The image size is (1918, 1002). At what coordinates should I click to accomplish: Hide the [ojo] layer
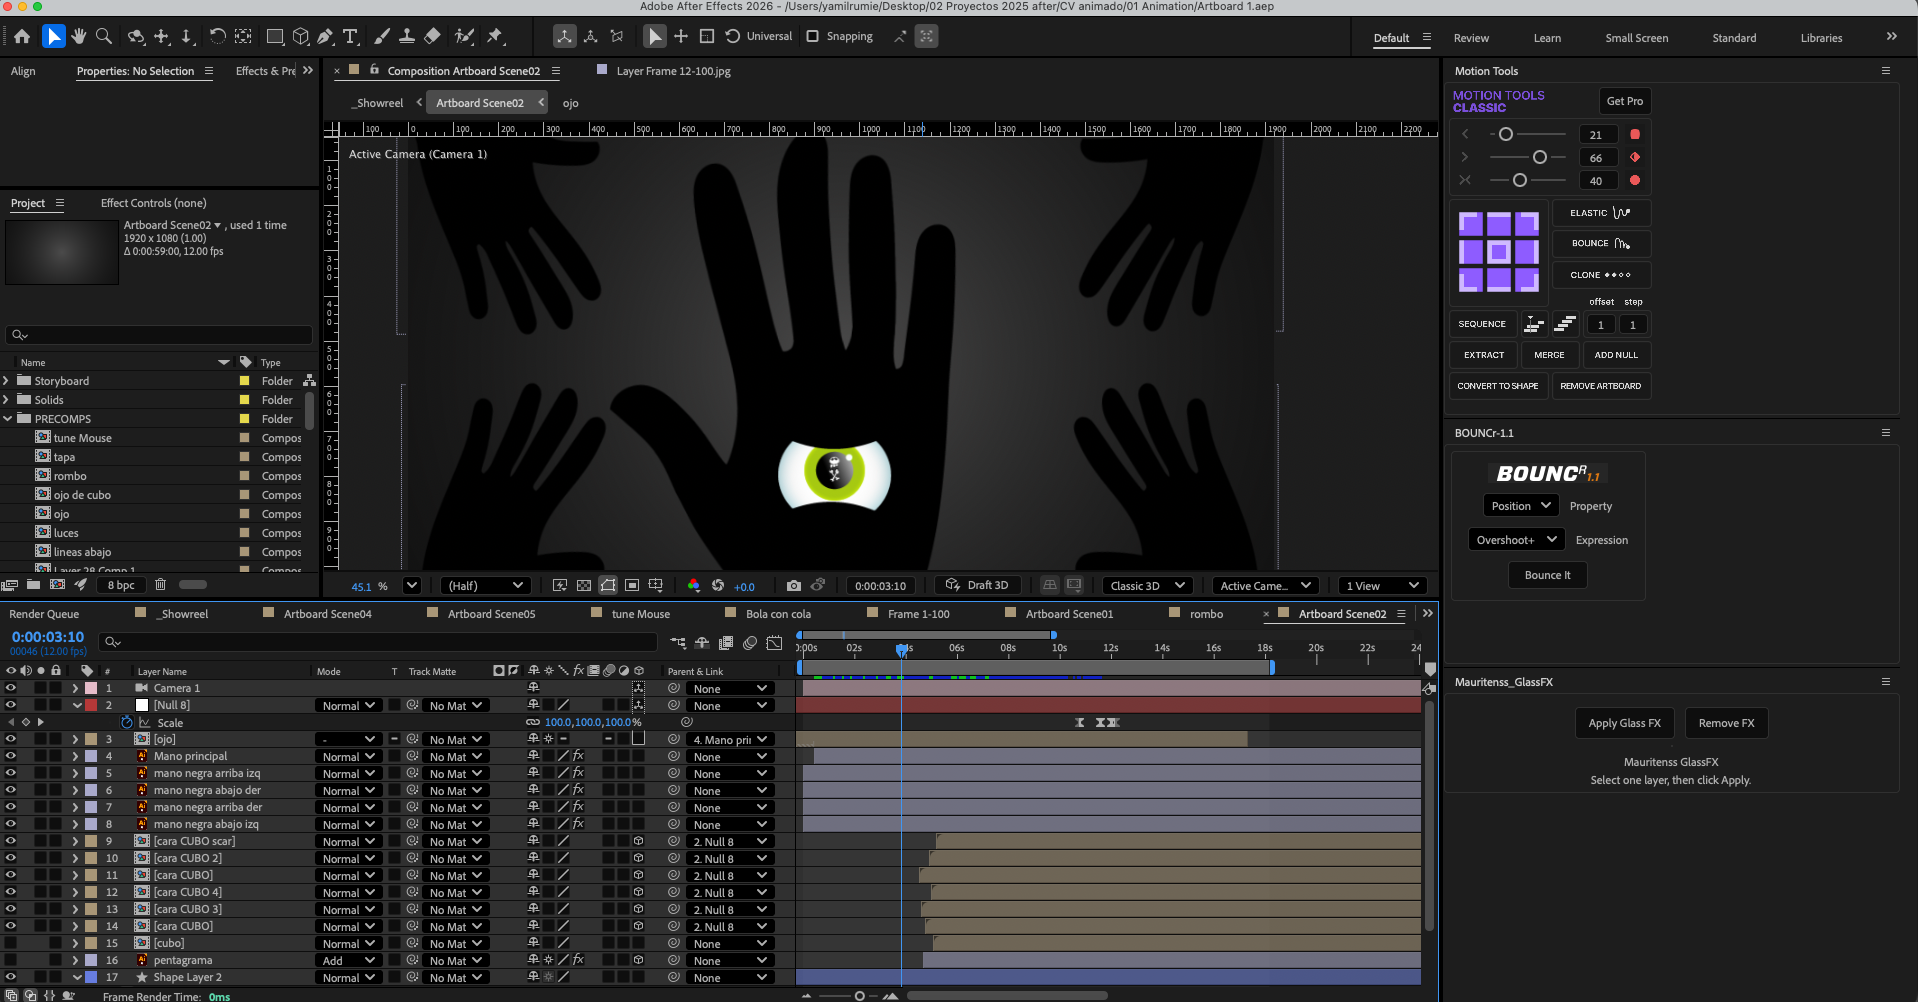[x=11, y=739]
